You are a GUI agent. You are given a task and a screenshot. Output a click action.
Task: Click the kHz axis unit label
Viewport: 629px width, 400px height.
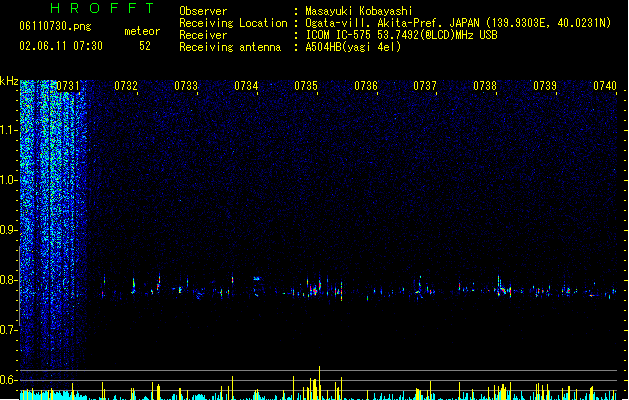(9, 81)
